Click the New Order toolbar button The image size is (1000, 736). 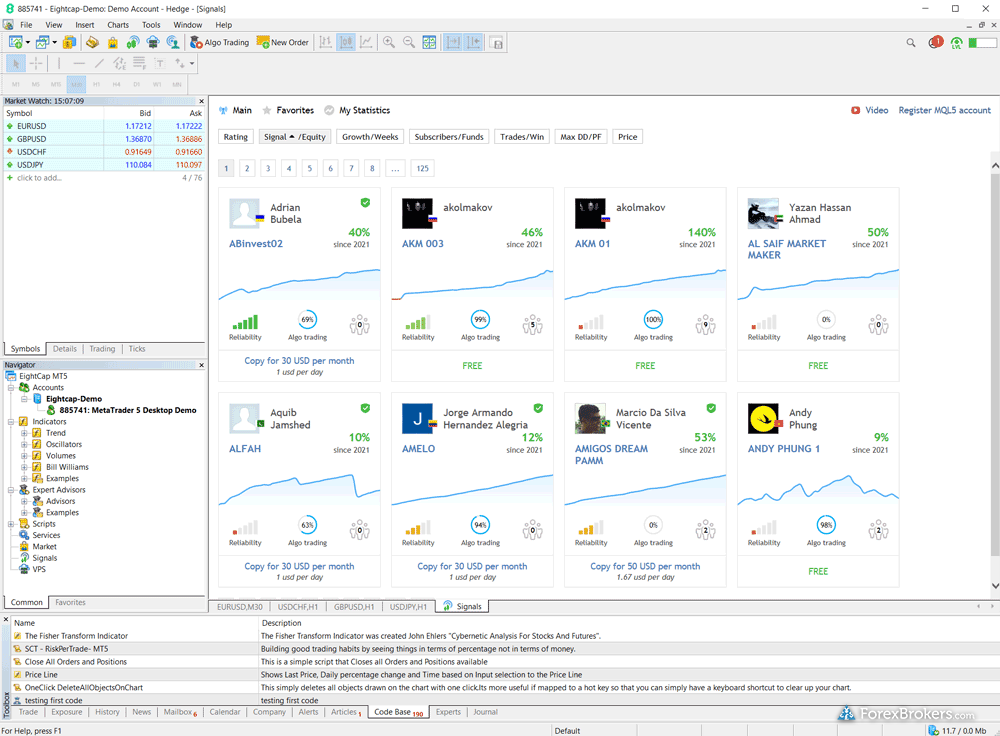click(x=283, y=42)
